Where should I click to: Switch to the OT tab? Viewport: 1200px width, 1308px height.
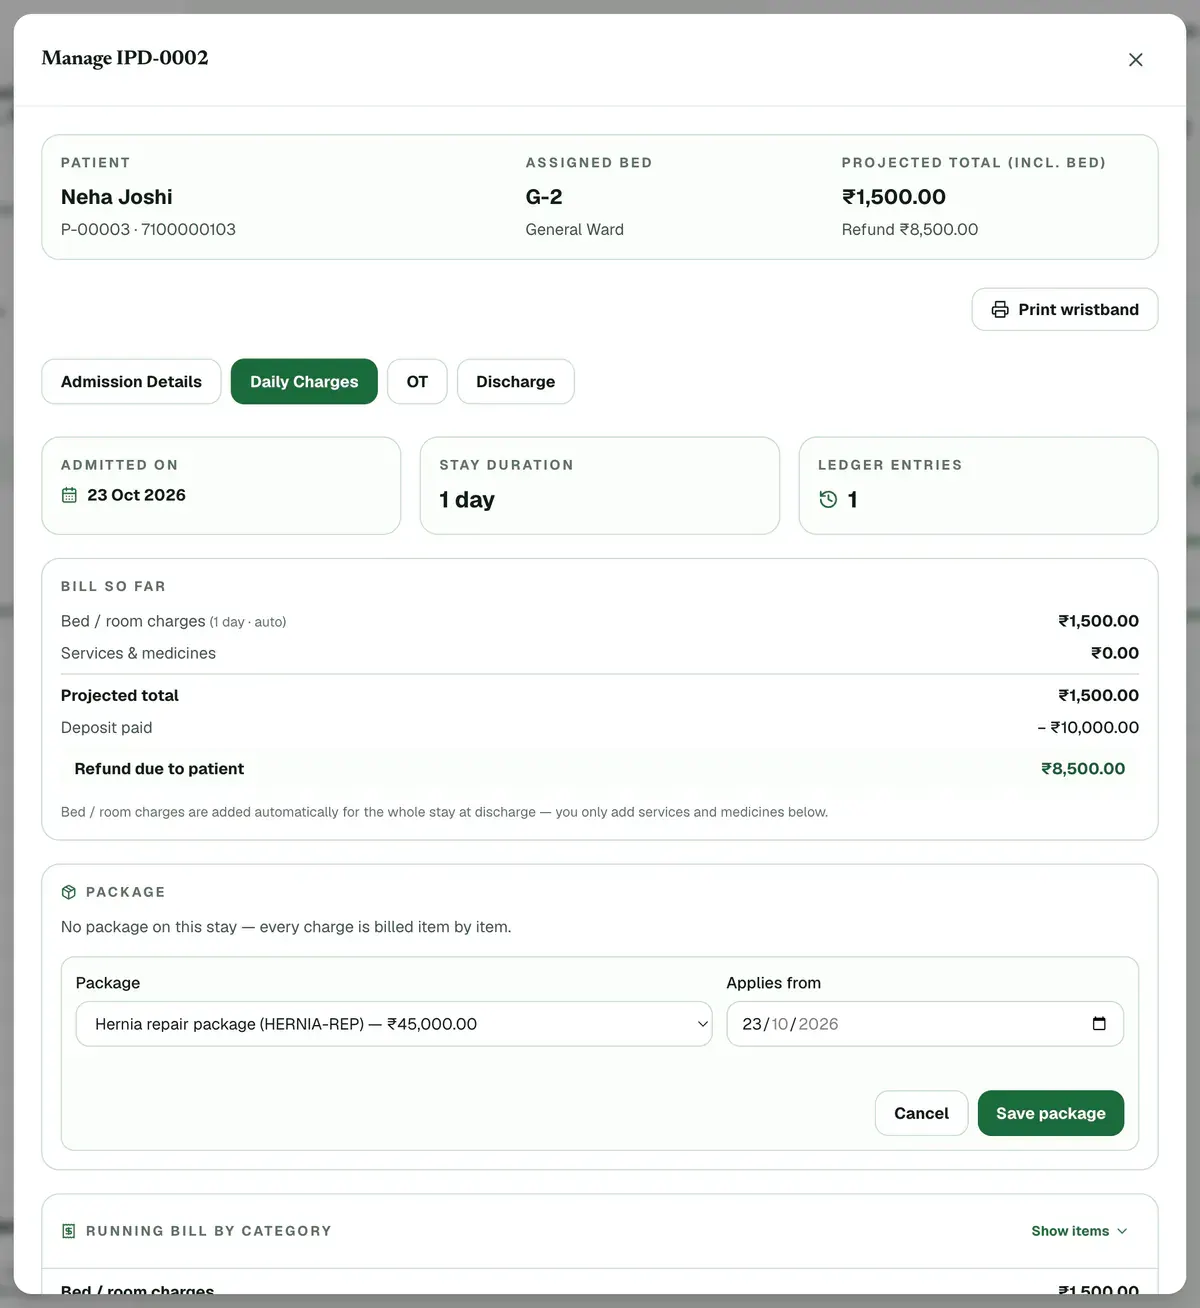coord(417,382)
